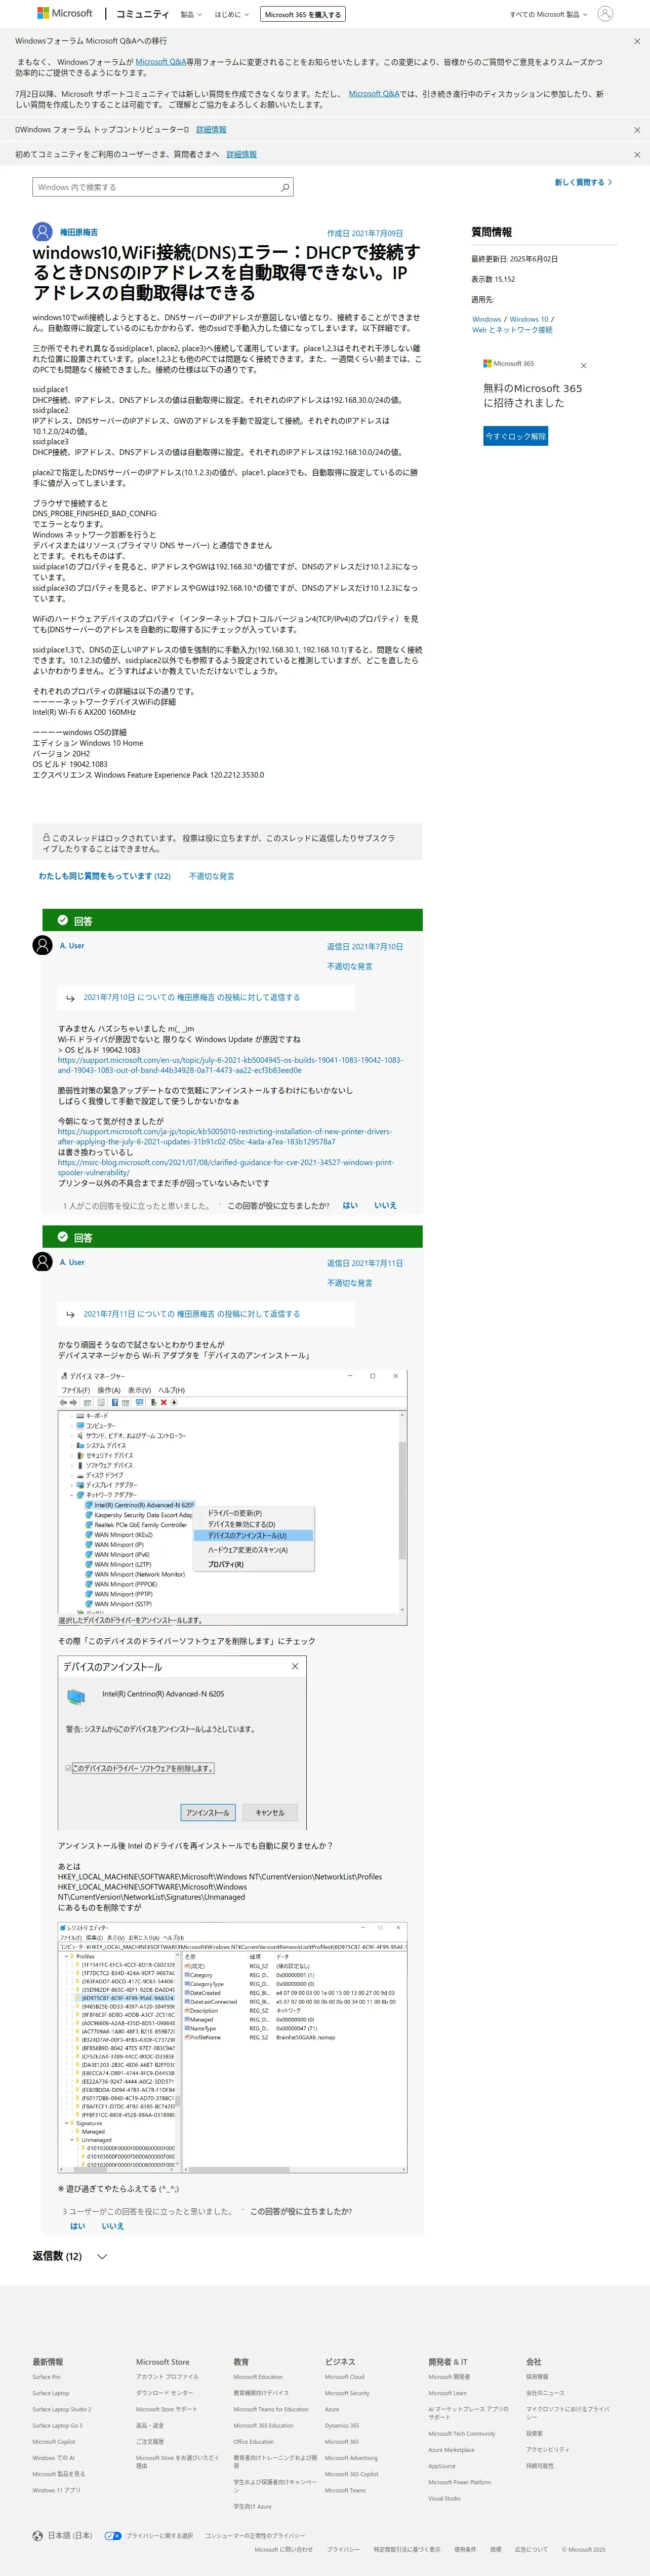Close the Microsoft 365 promo card
This screenshot has width=650, height=2576.
pos(584,367)
